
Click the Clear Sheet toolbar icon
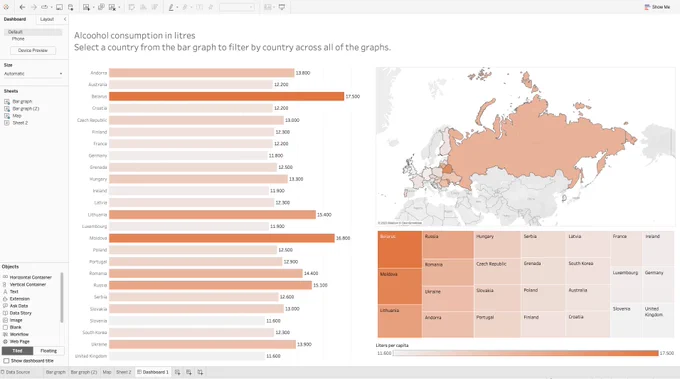[112, 7]
